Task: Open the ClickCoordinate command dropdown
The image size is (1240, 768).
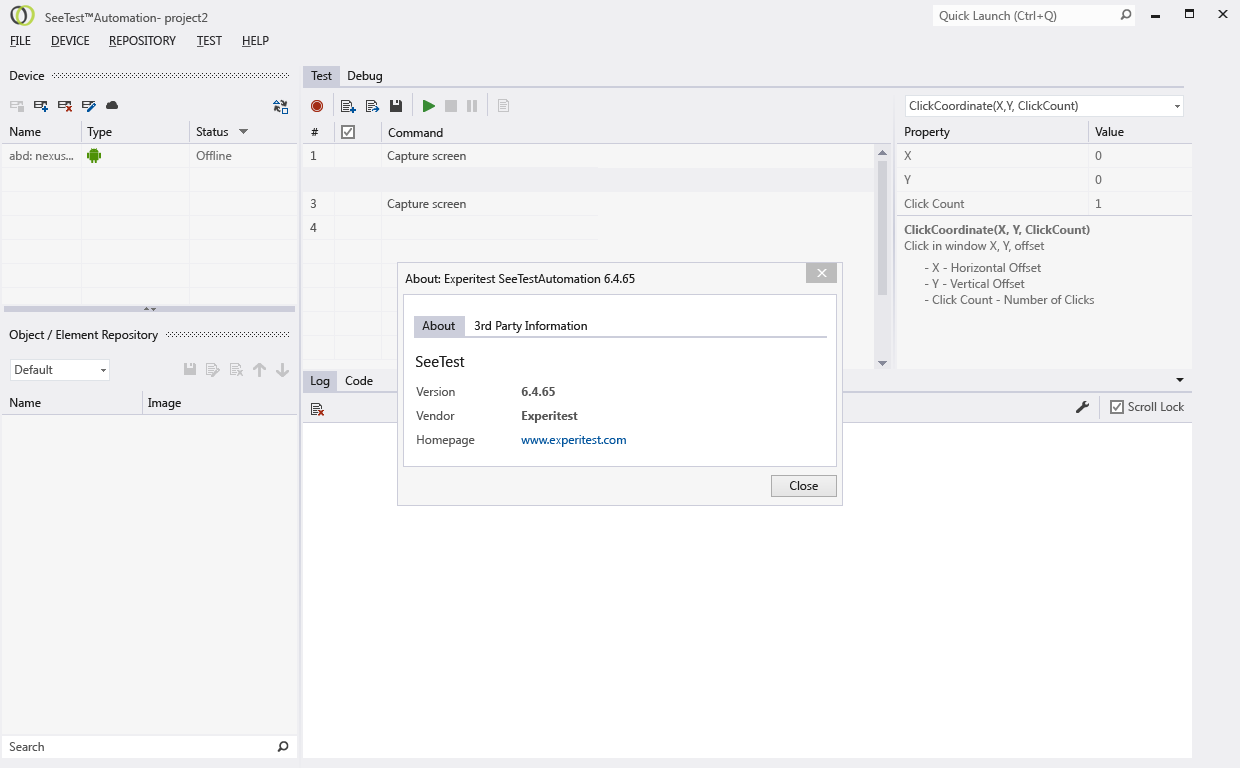Action: 1177,106
